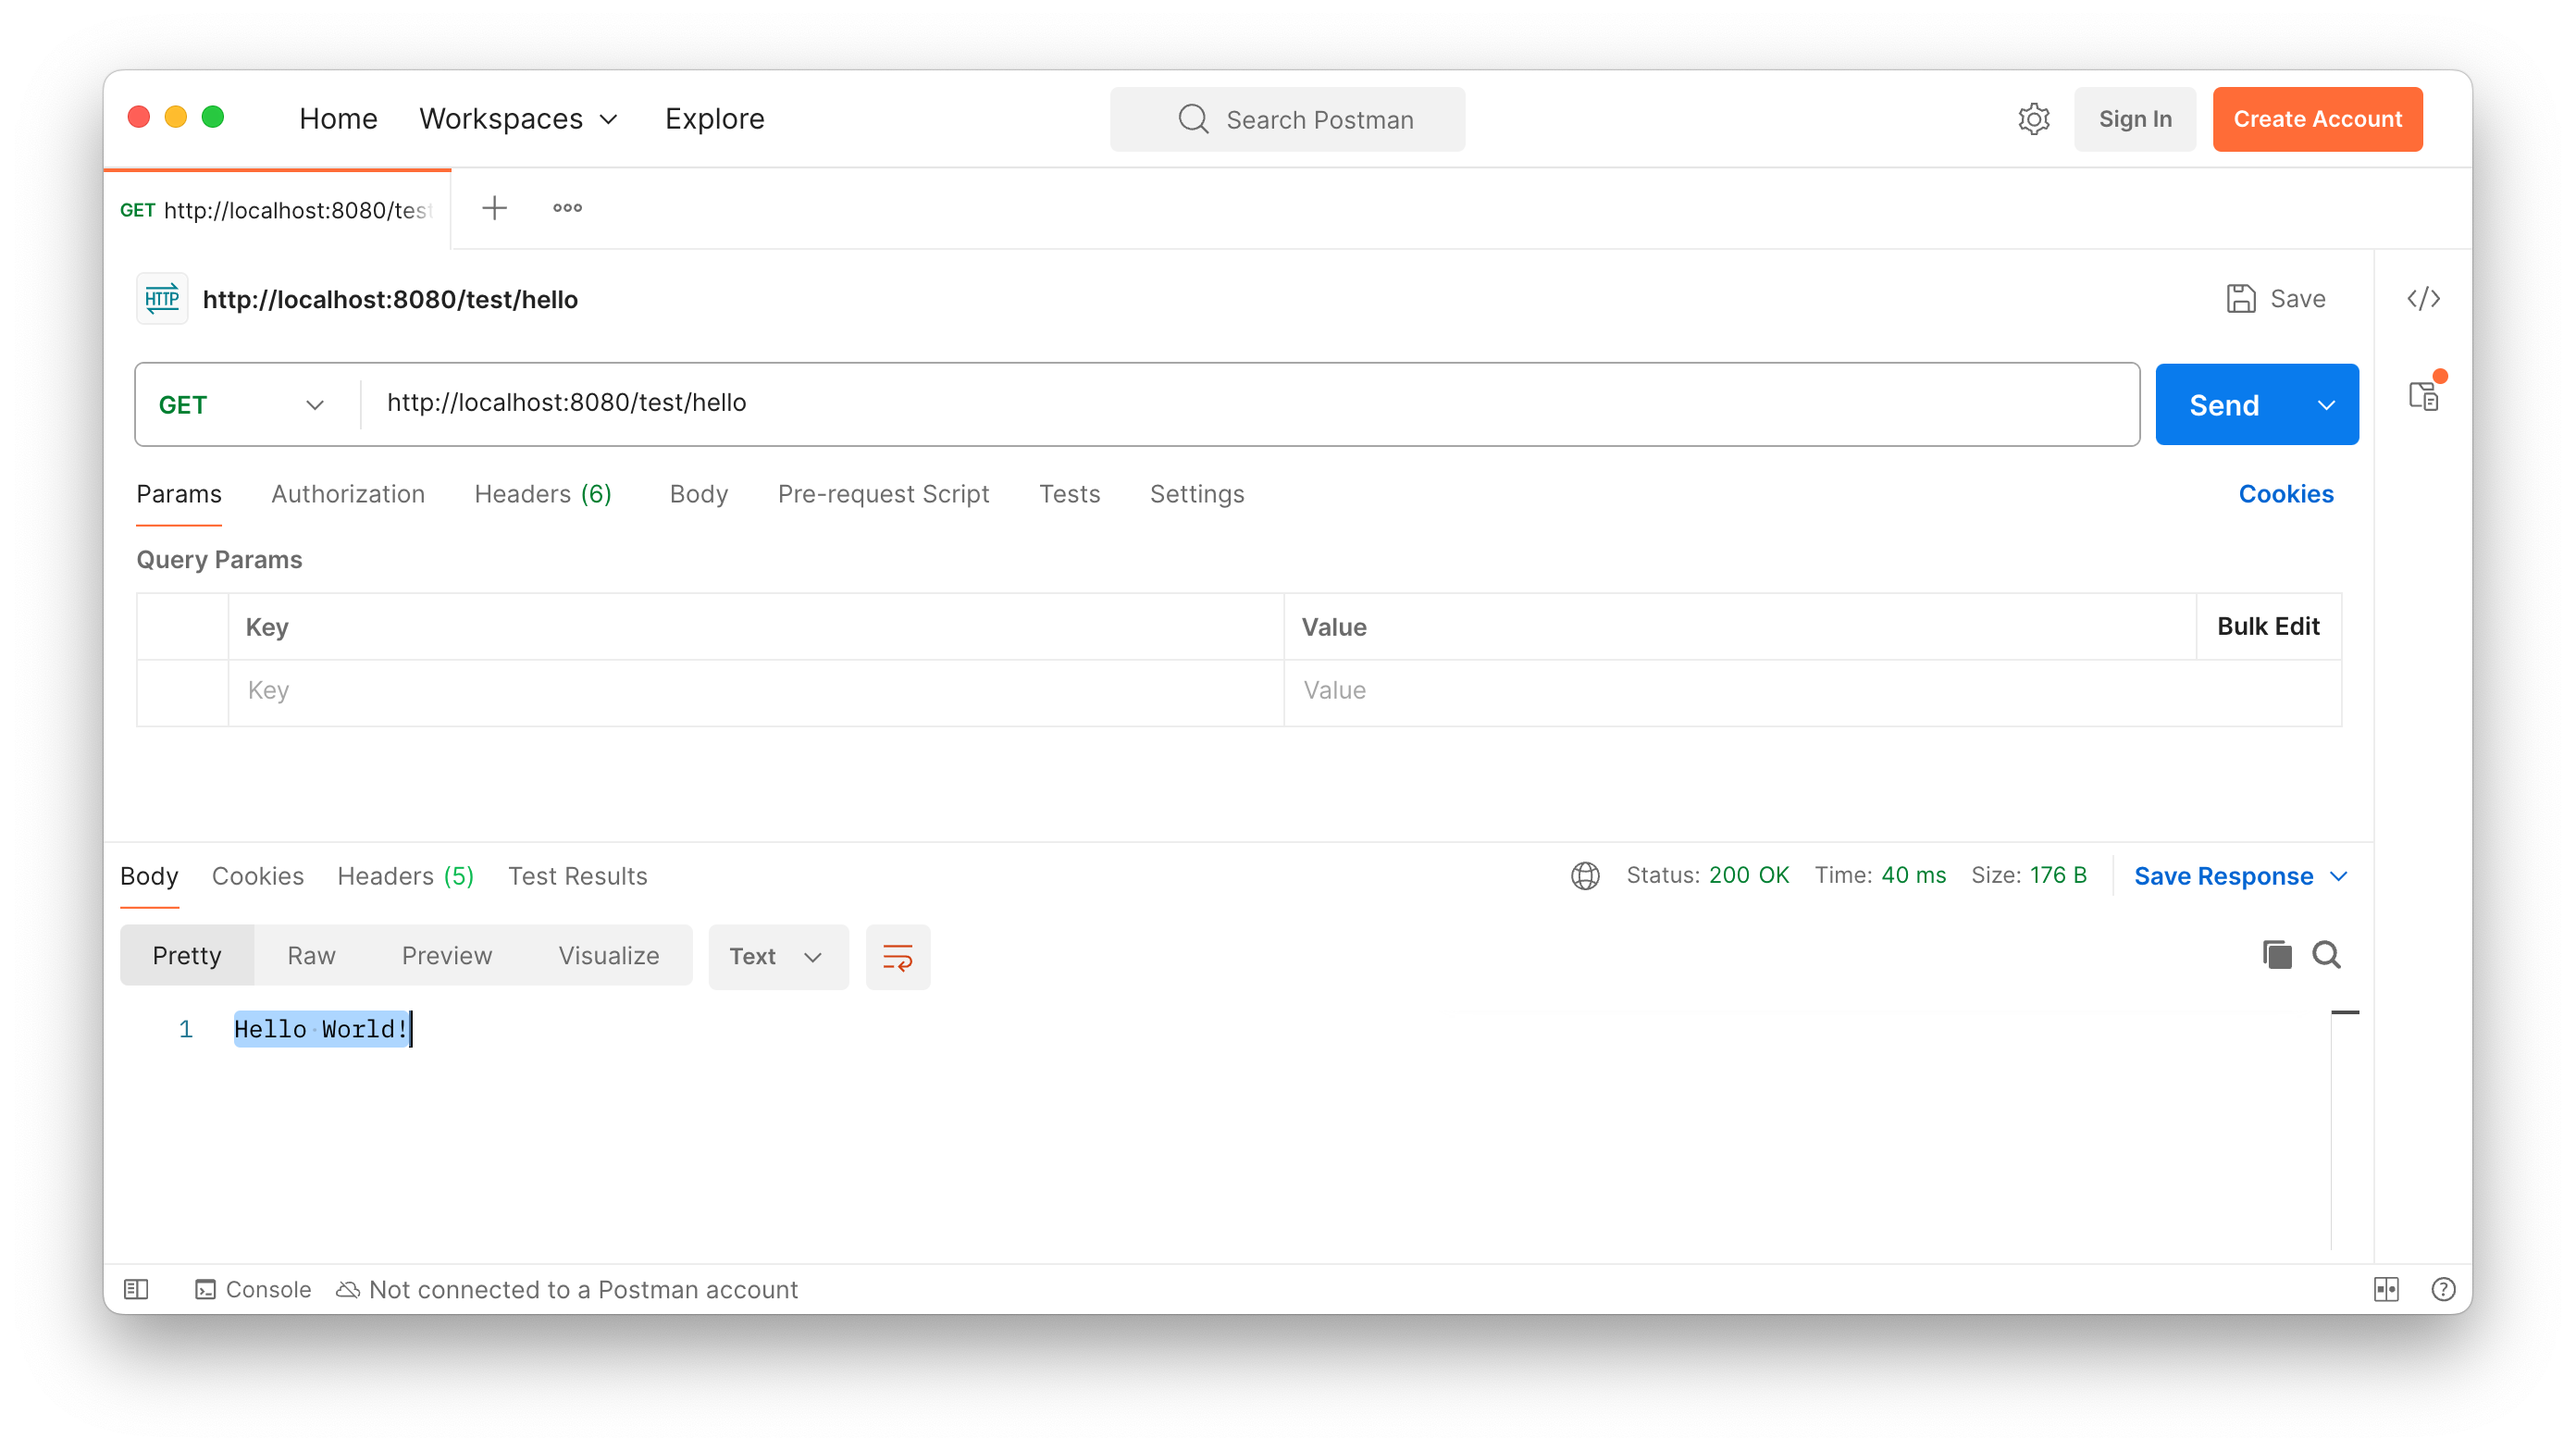Switch to response Headers (5) tab
2576x1451 pixels.
point(405,876)
